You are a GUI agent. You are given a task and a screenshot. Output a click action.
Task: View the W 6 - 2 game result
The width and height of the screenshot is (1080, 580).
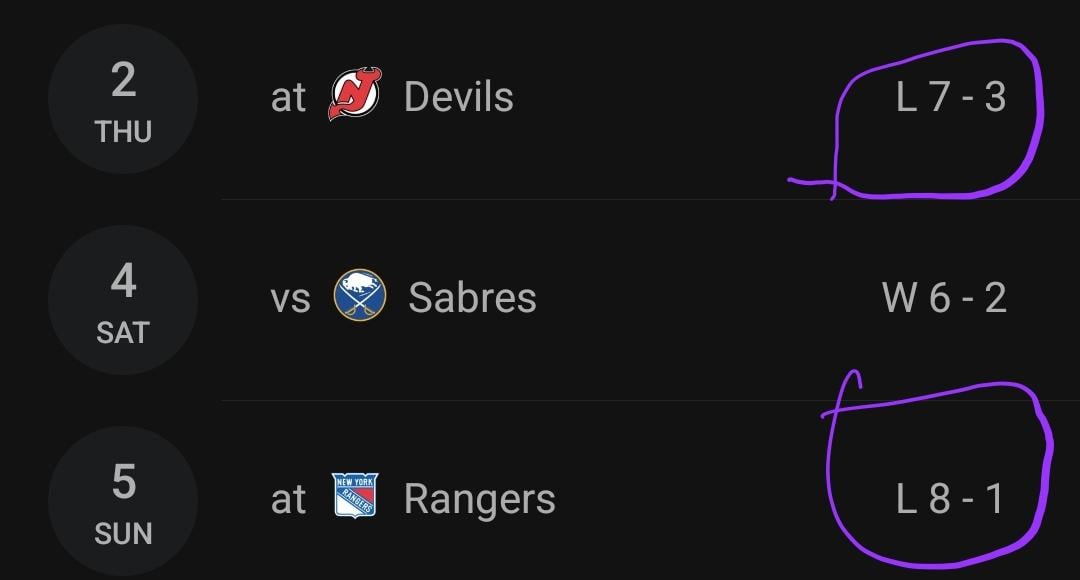pos(944,298)
